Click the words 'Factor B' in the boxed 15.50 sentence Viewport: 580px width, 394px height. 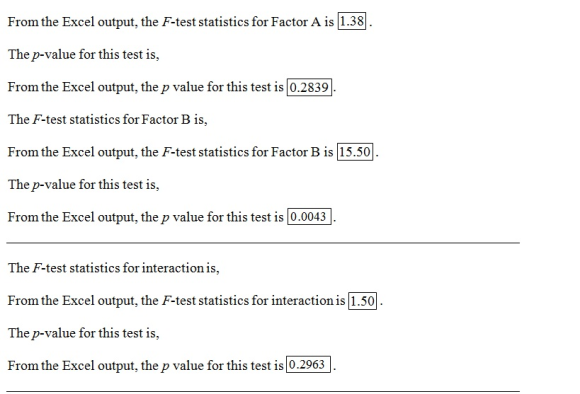click(x=295, y=152)
